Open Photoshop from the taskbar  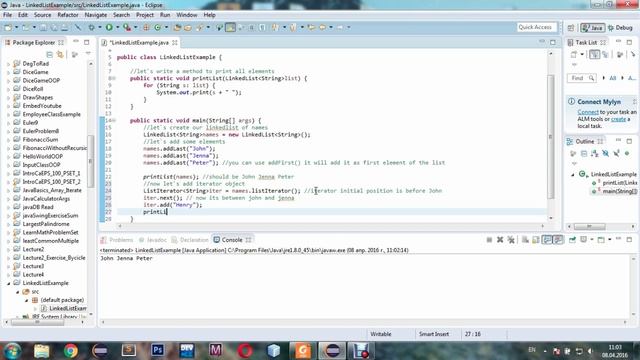(157, 351)
